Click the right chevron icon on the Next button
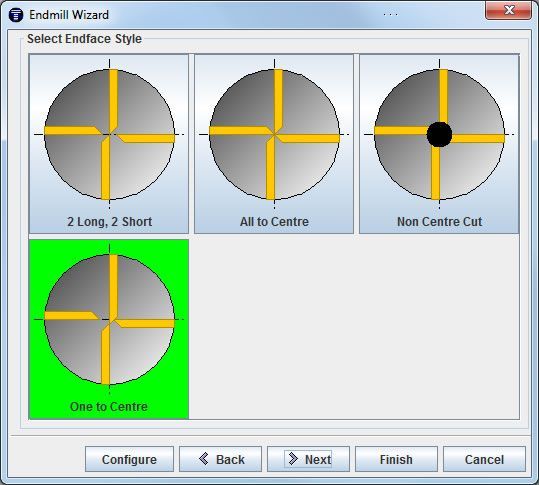Screen dimensions: 539x485 pos(293,459)
